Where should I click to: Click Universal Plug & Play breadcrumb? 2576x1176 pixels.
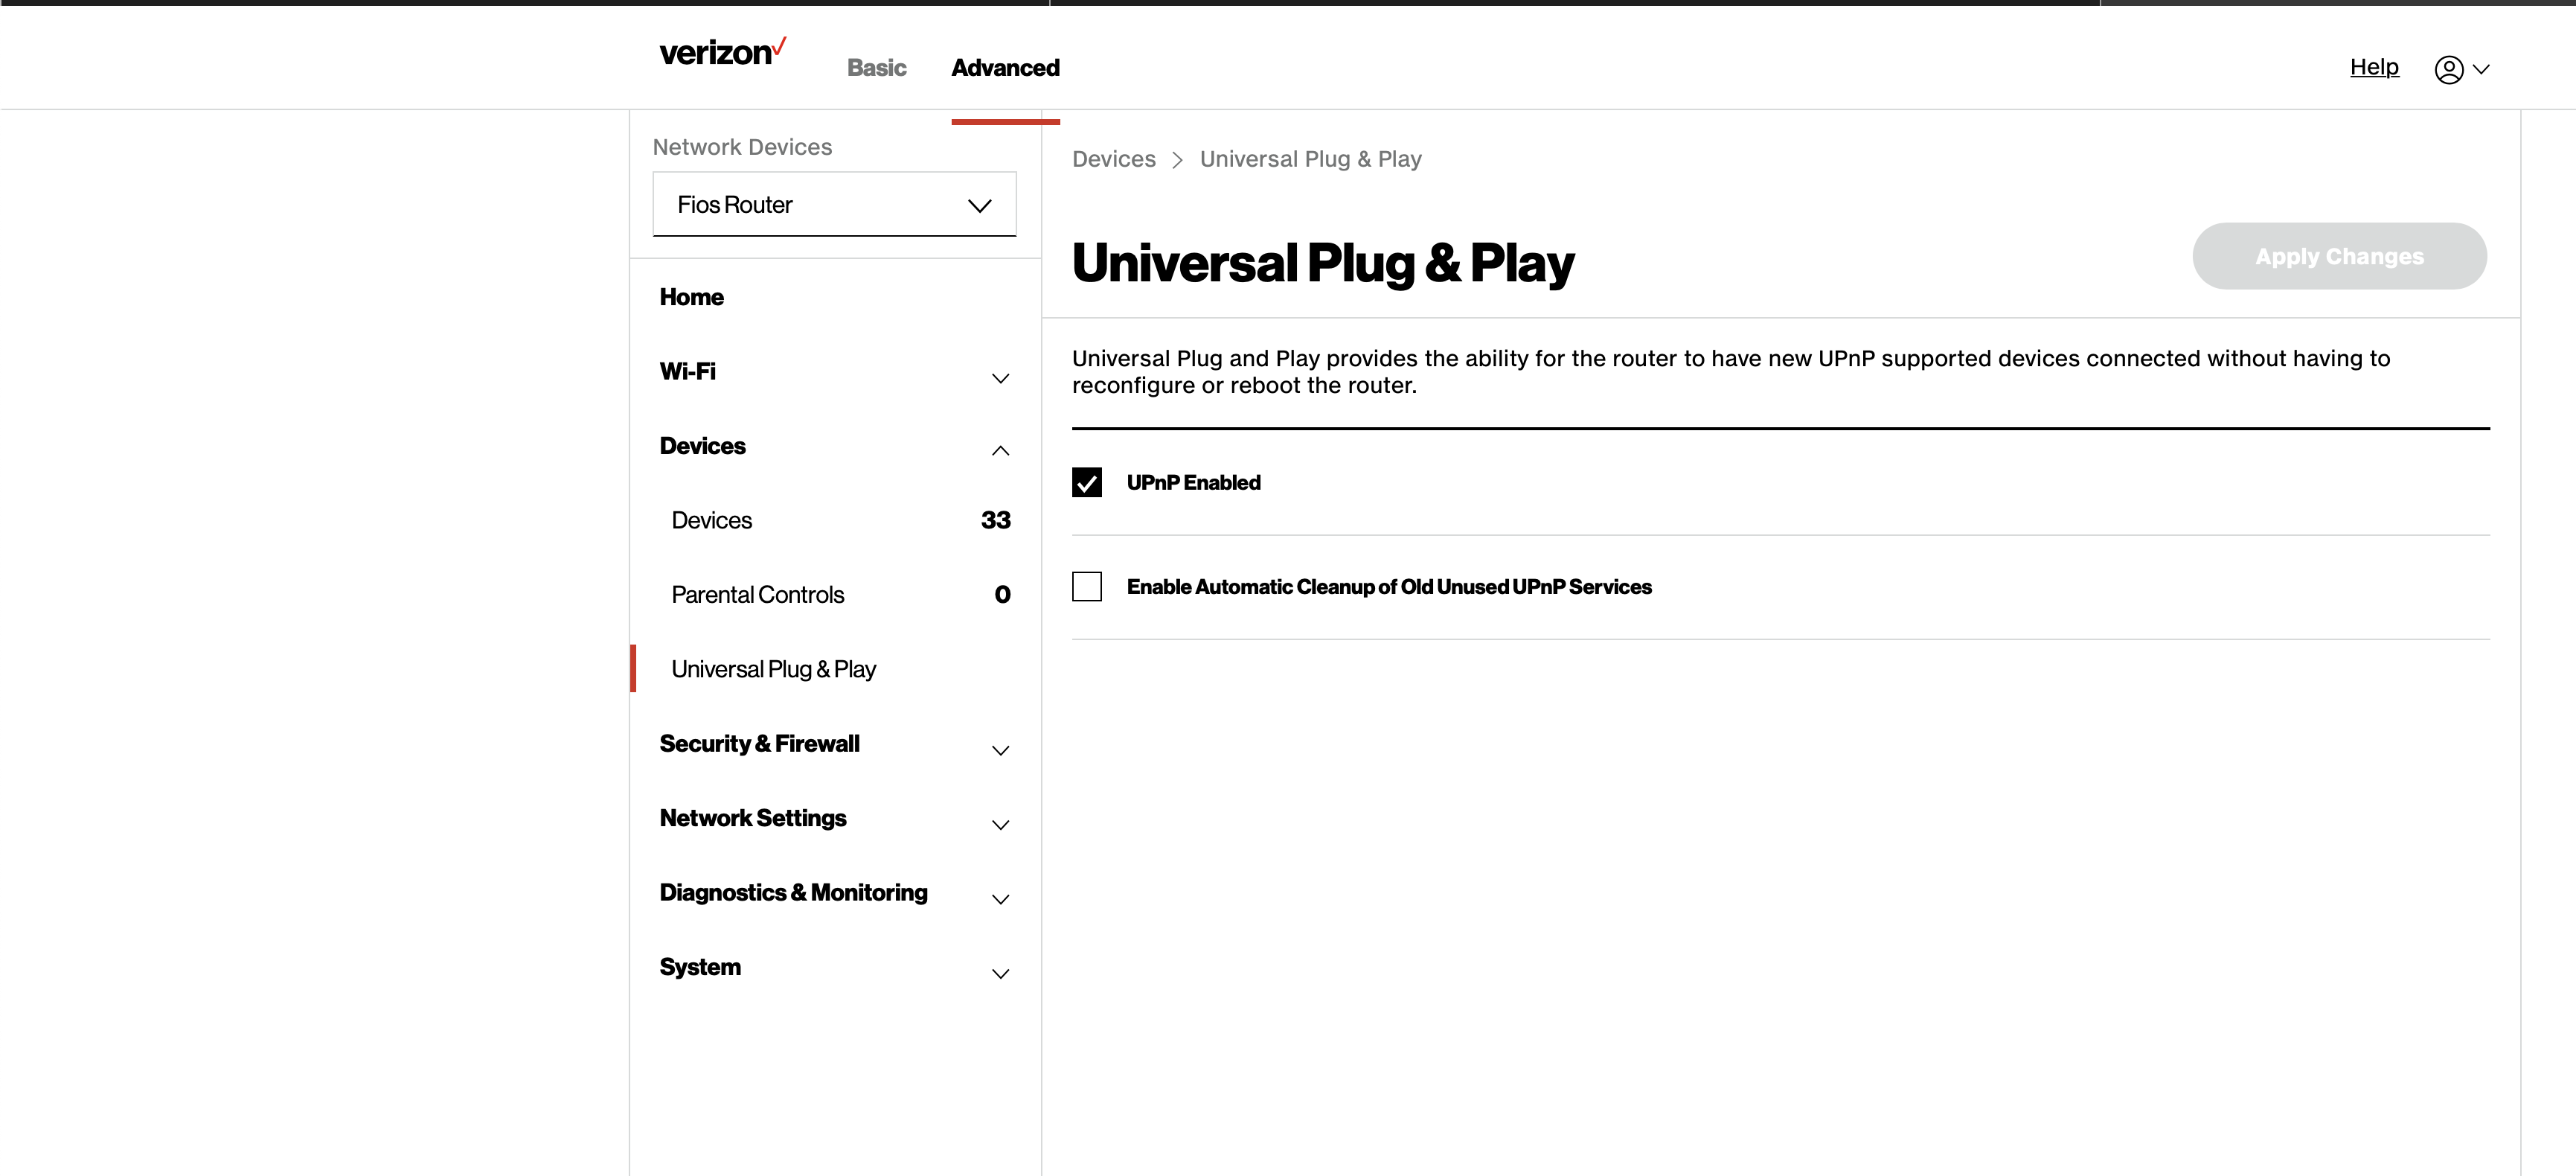point(1310,159)
